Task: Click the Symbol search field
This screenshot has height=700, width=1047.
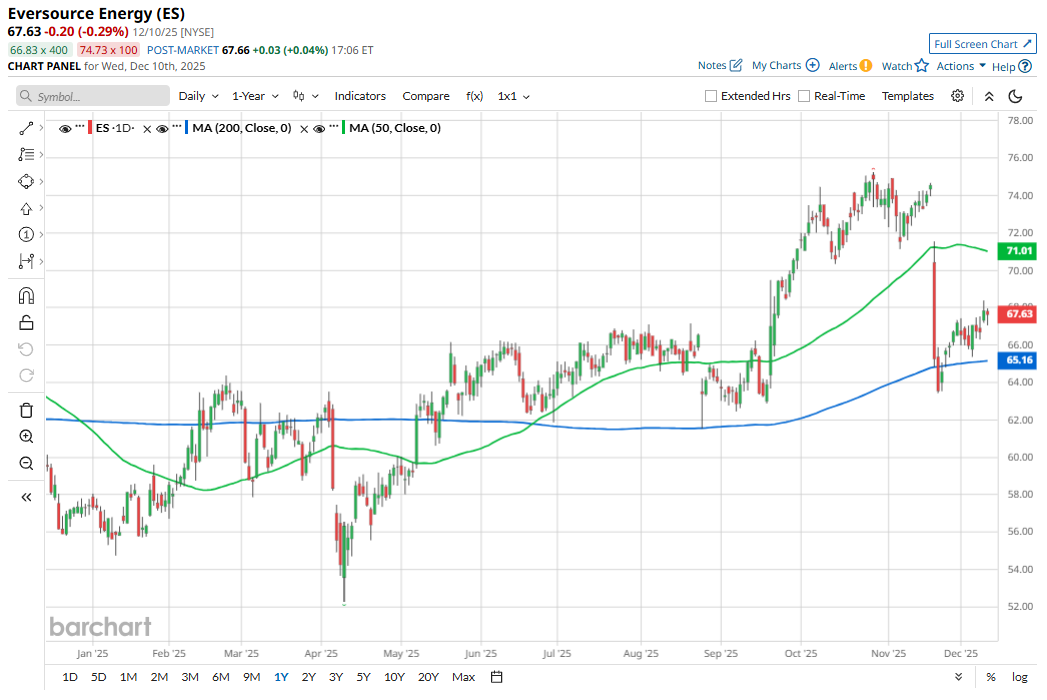Action: [93, 96]
